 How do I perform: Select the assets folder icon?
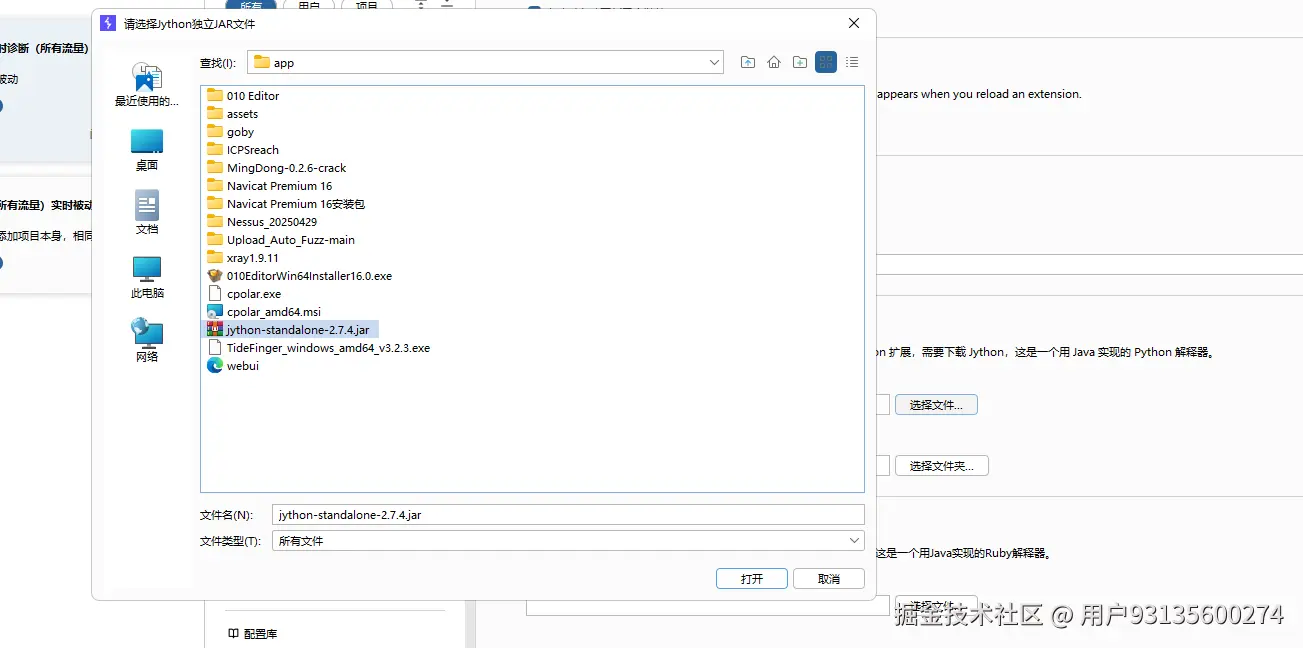215,114
